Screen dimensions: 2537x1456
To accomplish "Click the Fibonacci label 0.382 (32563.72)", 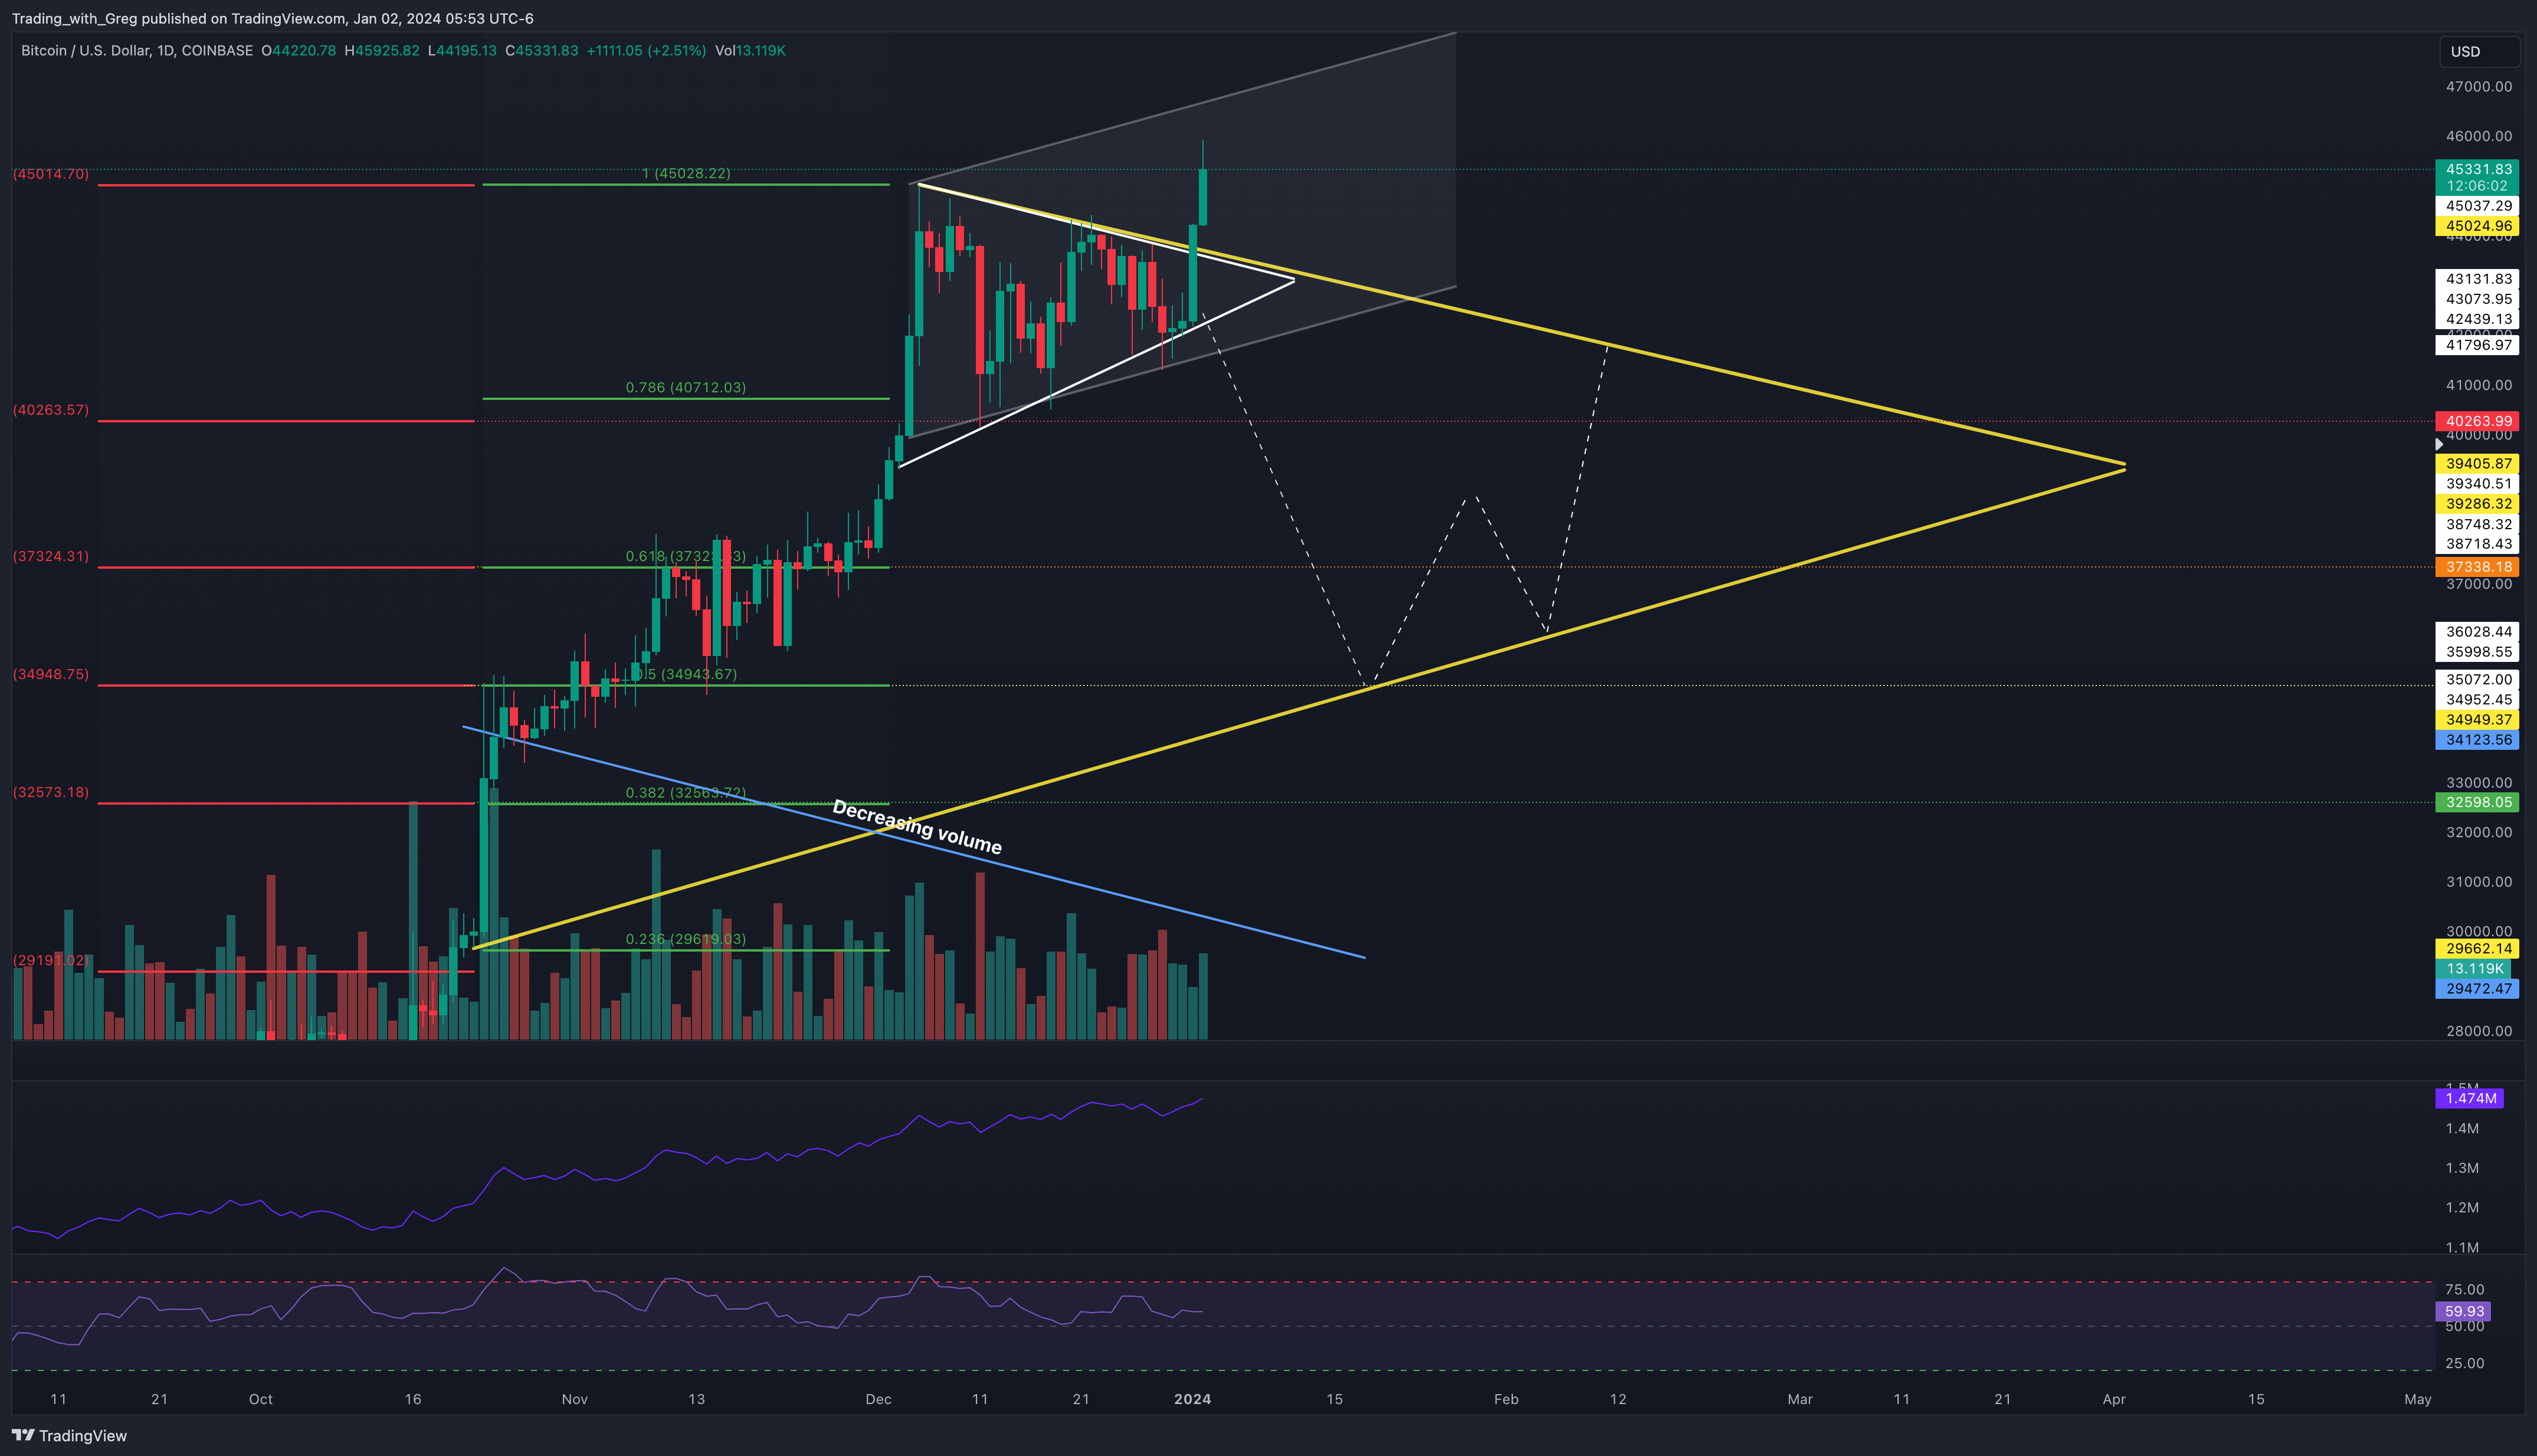I will click(x=686, y=792).
